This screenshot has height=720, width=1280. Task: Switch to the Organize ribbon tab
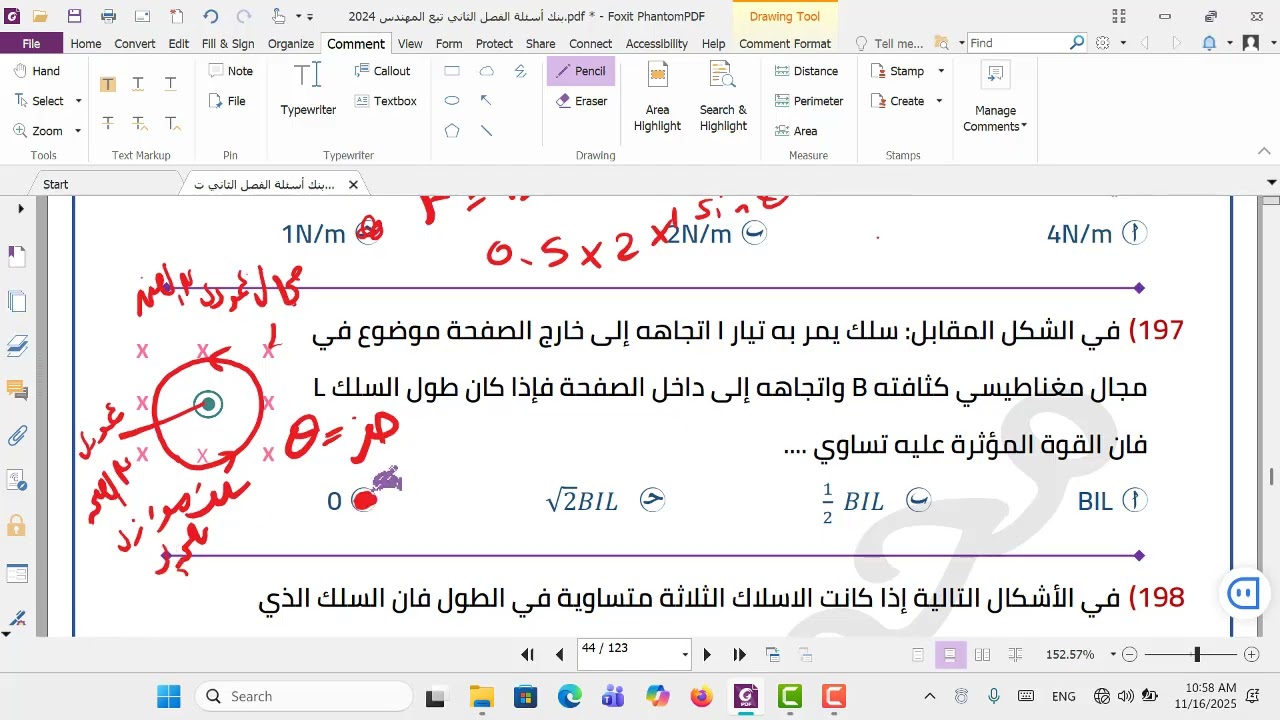pyautogui.click(x=291, y=43)
